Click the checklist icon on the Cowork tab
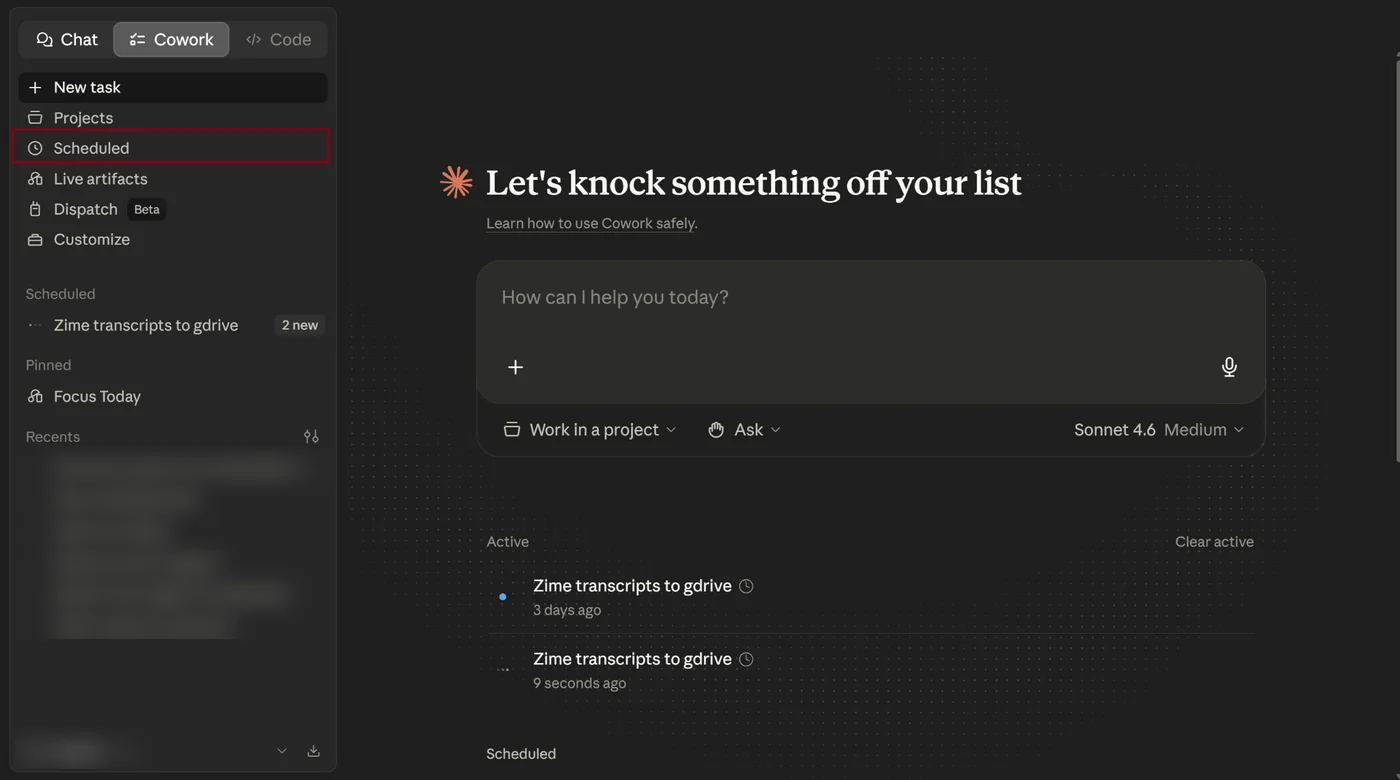Image resolution: width=1400 pixels, height=780 pixels. pos(138,39)
